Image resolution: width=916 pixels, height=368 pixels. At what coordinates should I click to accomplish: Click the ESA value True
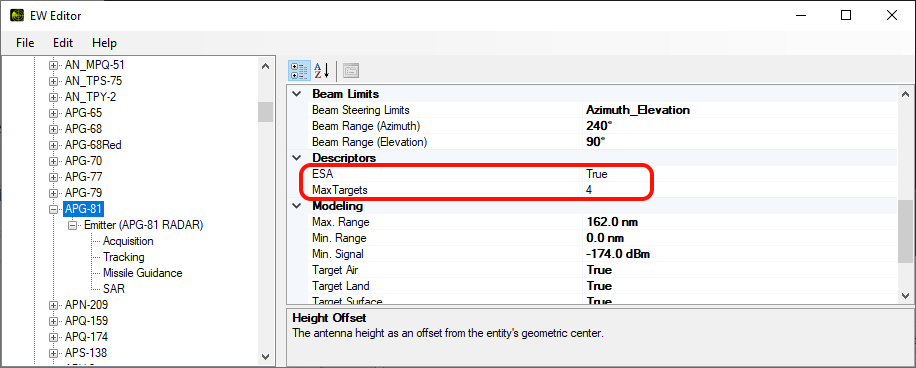click(x=597, y=173)
